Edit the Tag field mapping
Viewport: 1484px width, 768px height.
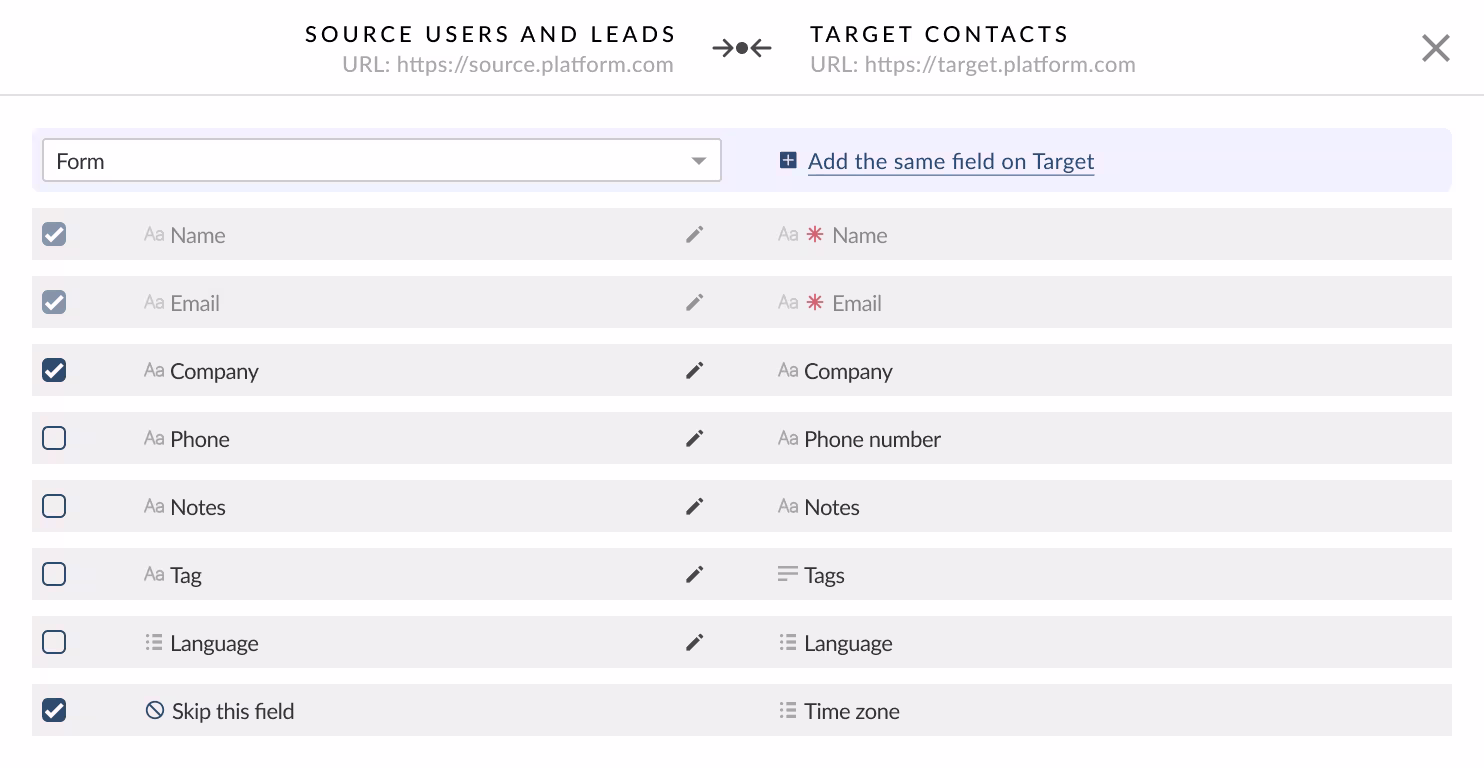click(695, 575)
